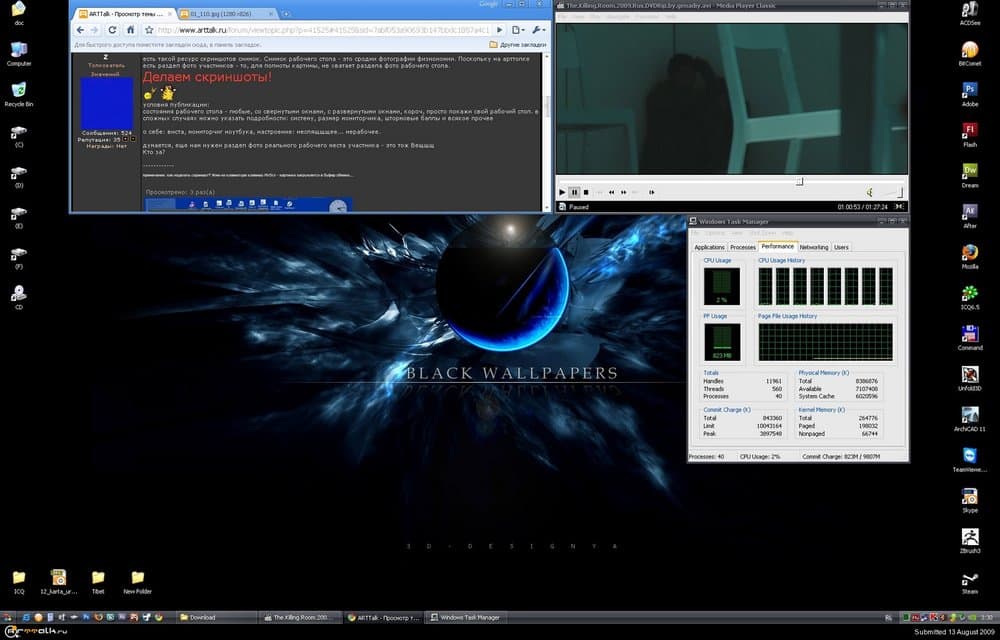The height and width of the screenshot is (640, 1000).
Task: Click the Chrome address bar
Action: tap(323, 30)
